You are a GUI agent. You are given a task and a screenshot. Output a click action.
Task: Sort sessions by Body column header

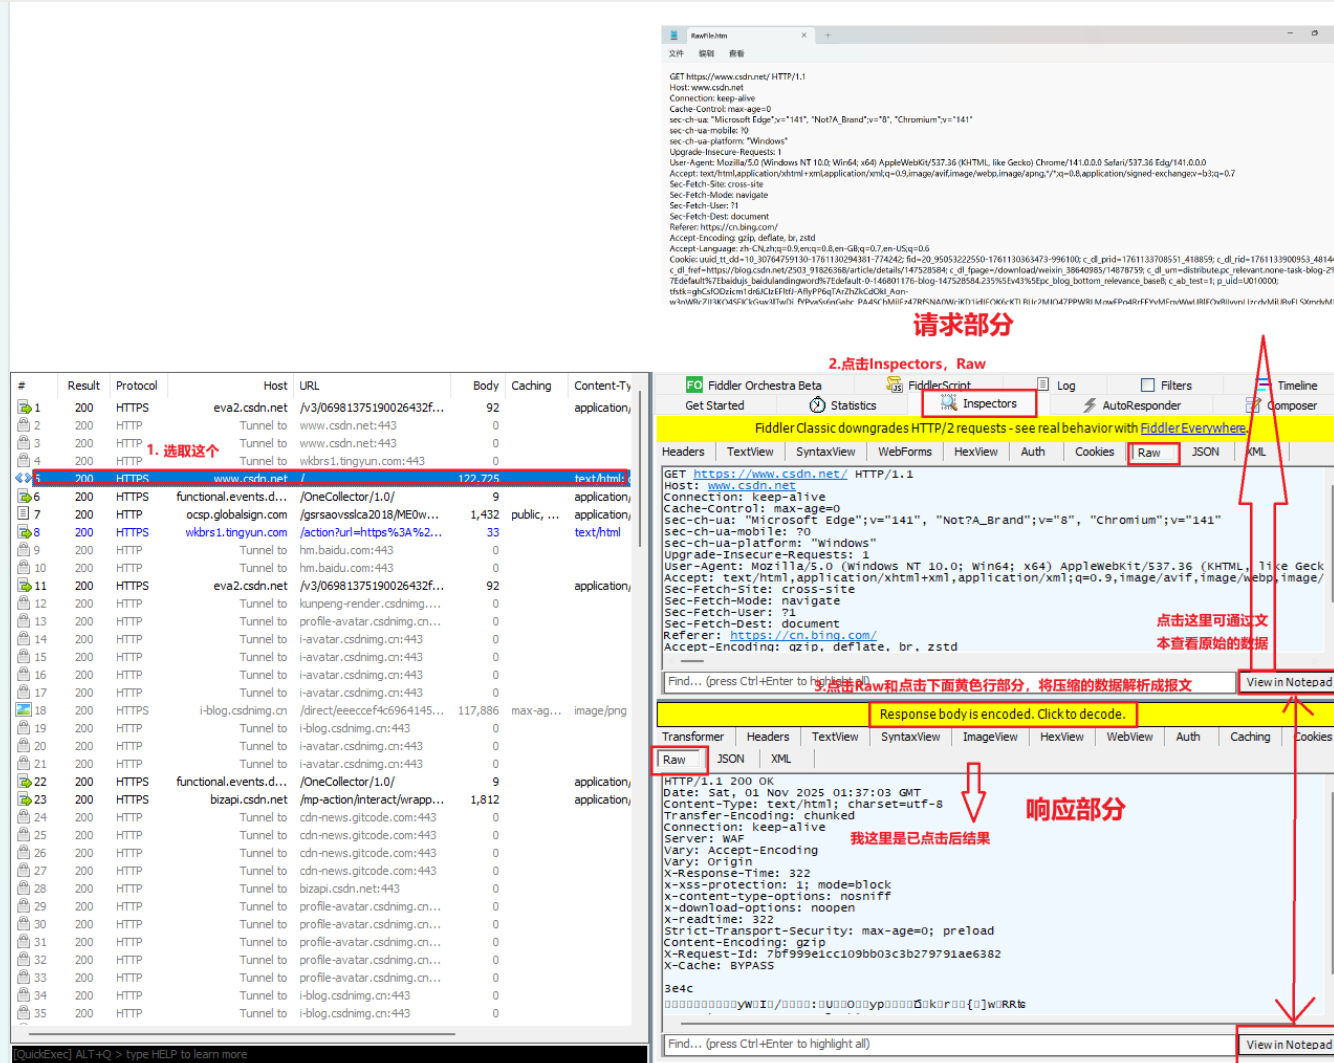tap(486, 385)
